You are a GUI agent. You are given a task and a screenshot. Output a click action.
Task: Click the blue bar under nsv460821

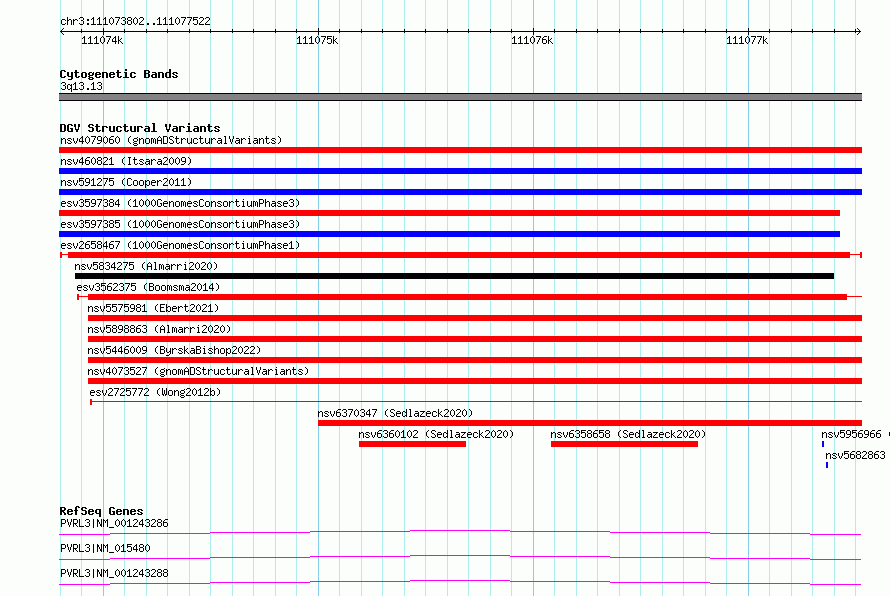point(460,171)
